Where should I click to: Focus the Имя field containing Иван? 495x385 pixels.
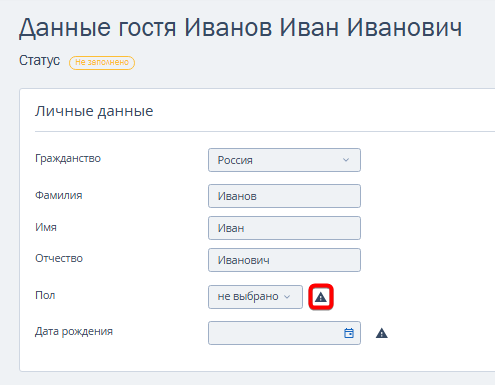click(284, 228)
